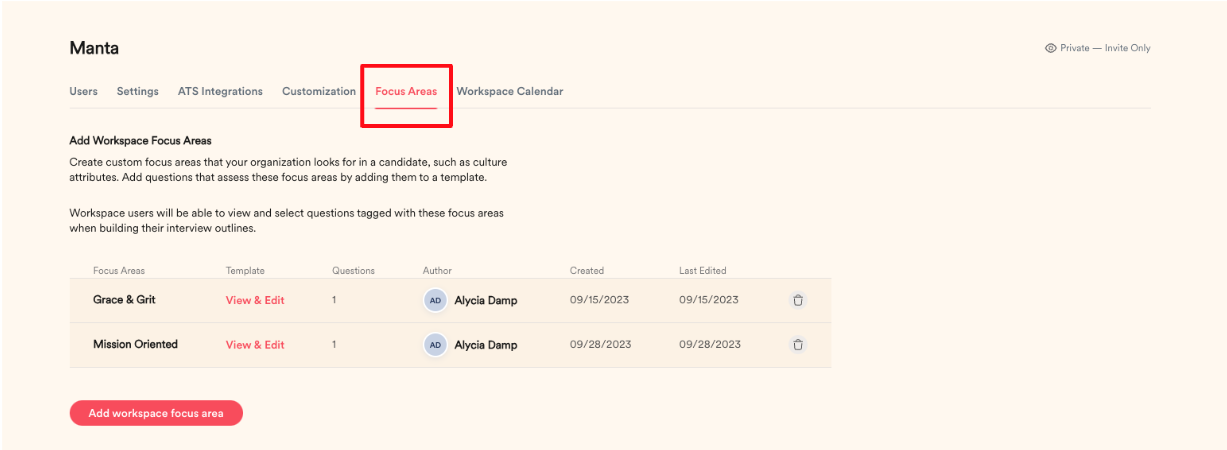Click the Grace & Grit focus area name
Image resolution: width=1227 pixels, height=450 pixels.
(x=124, y=300)
